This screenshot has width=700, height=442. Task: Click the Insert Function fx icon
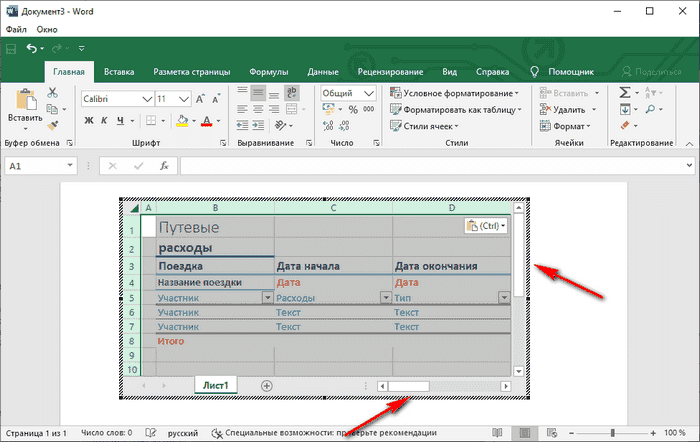163,166
